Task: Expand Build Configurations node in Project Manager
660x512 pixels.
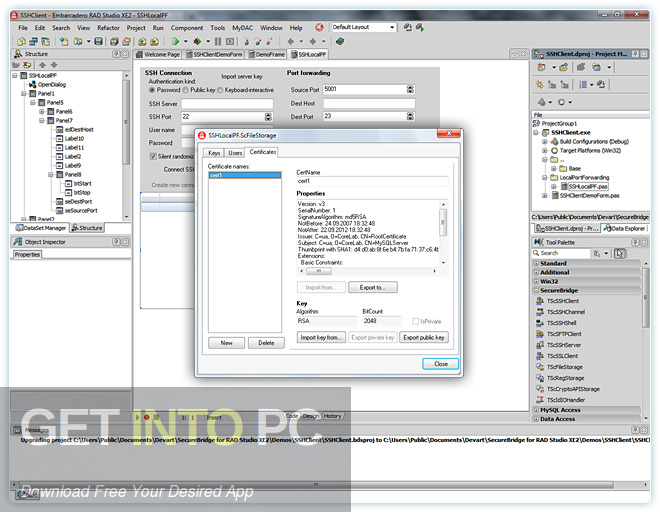Action: click(545, 141)
